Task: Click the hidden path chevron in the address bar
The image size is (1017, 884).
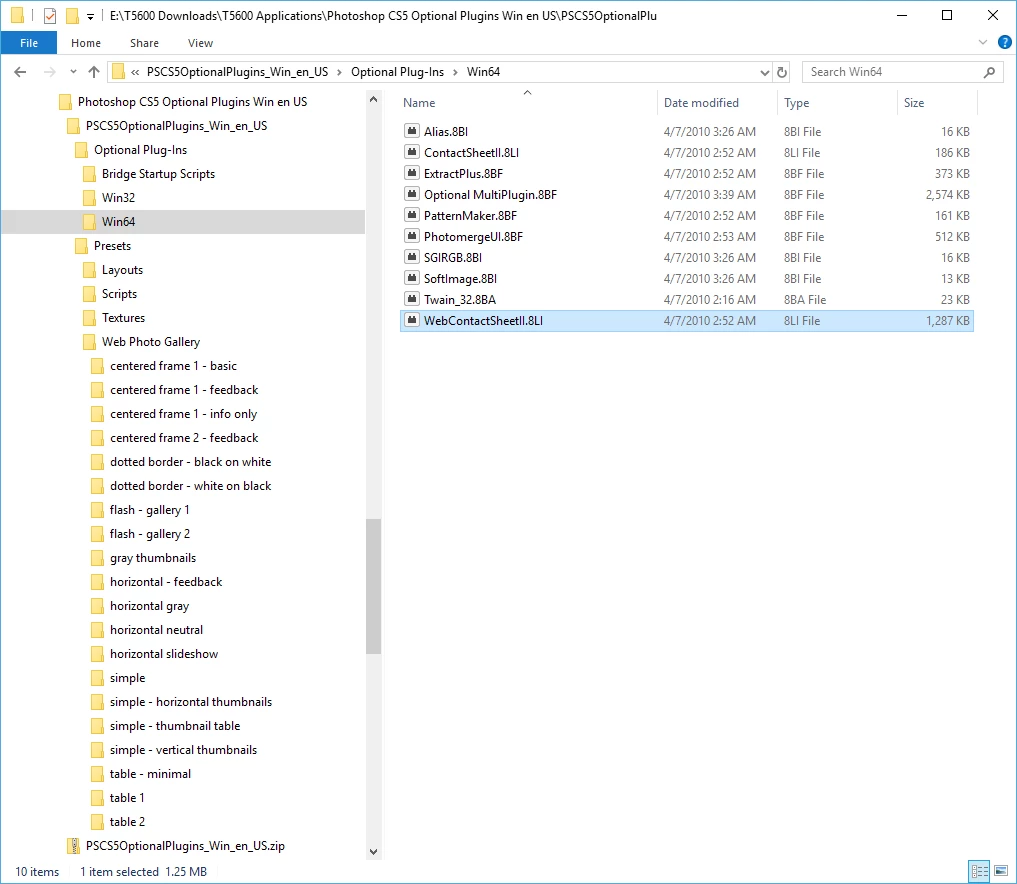Action: [135, 72]
